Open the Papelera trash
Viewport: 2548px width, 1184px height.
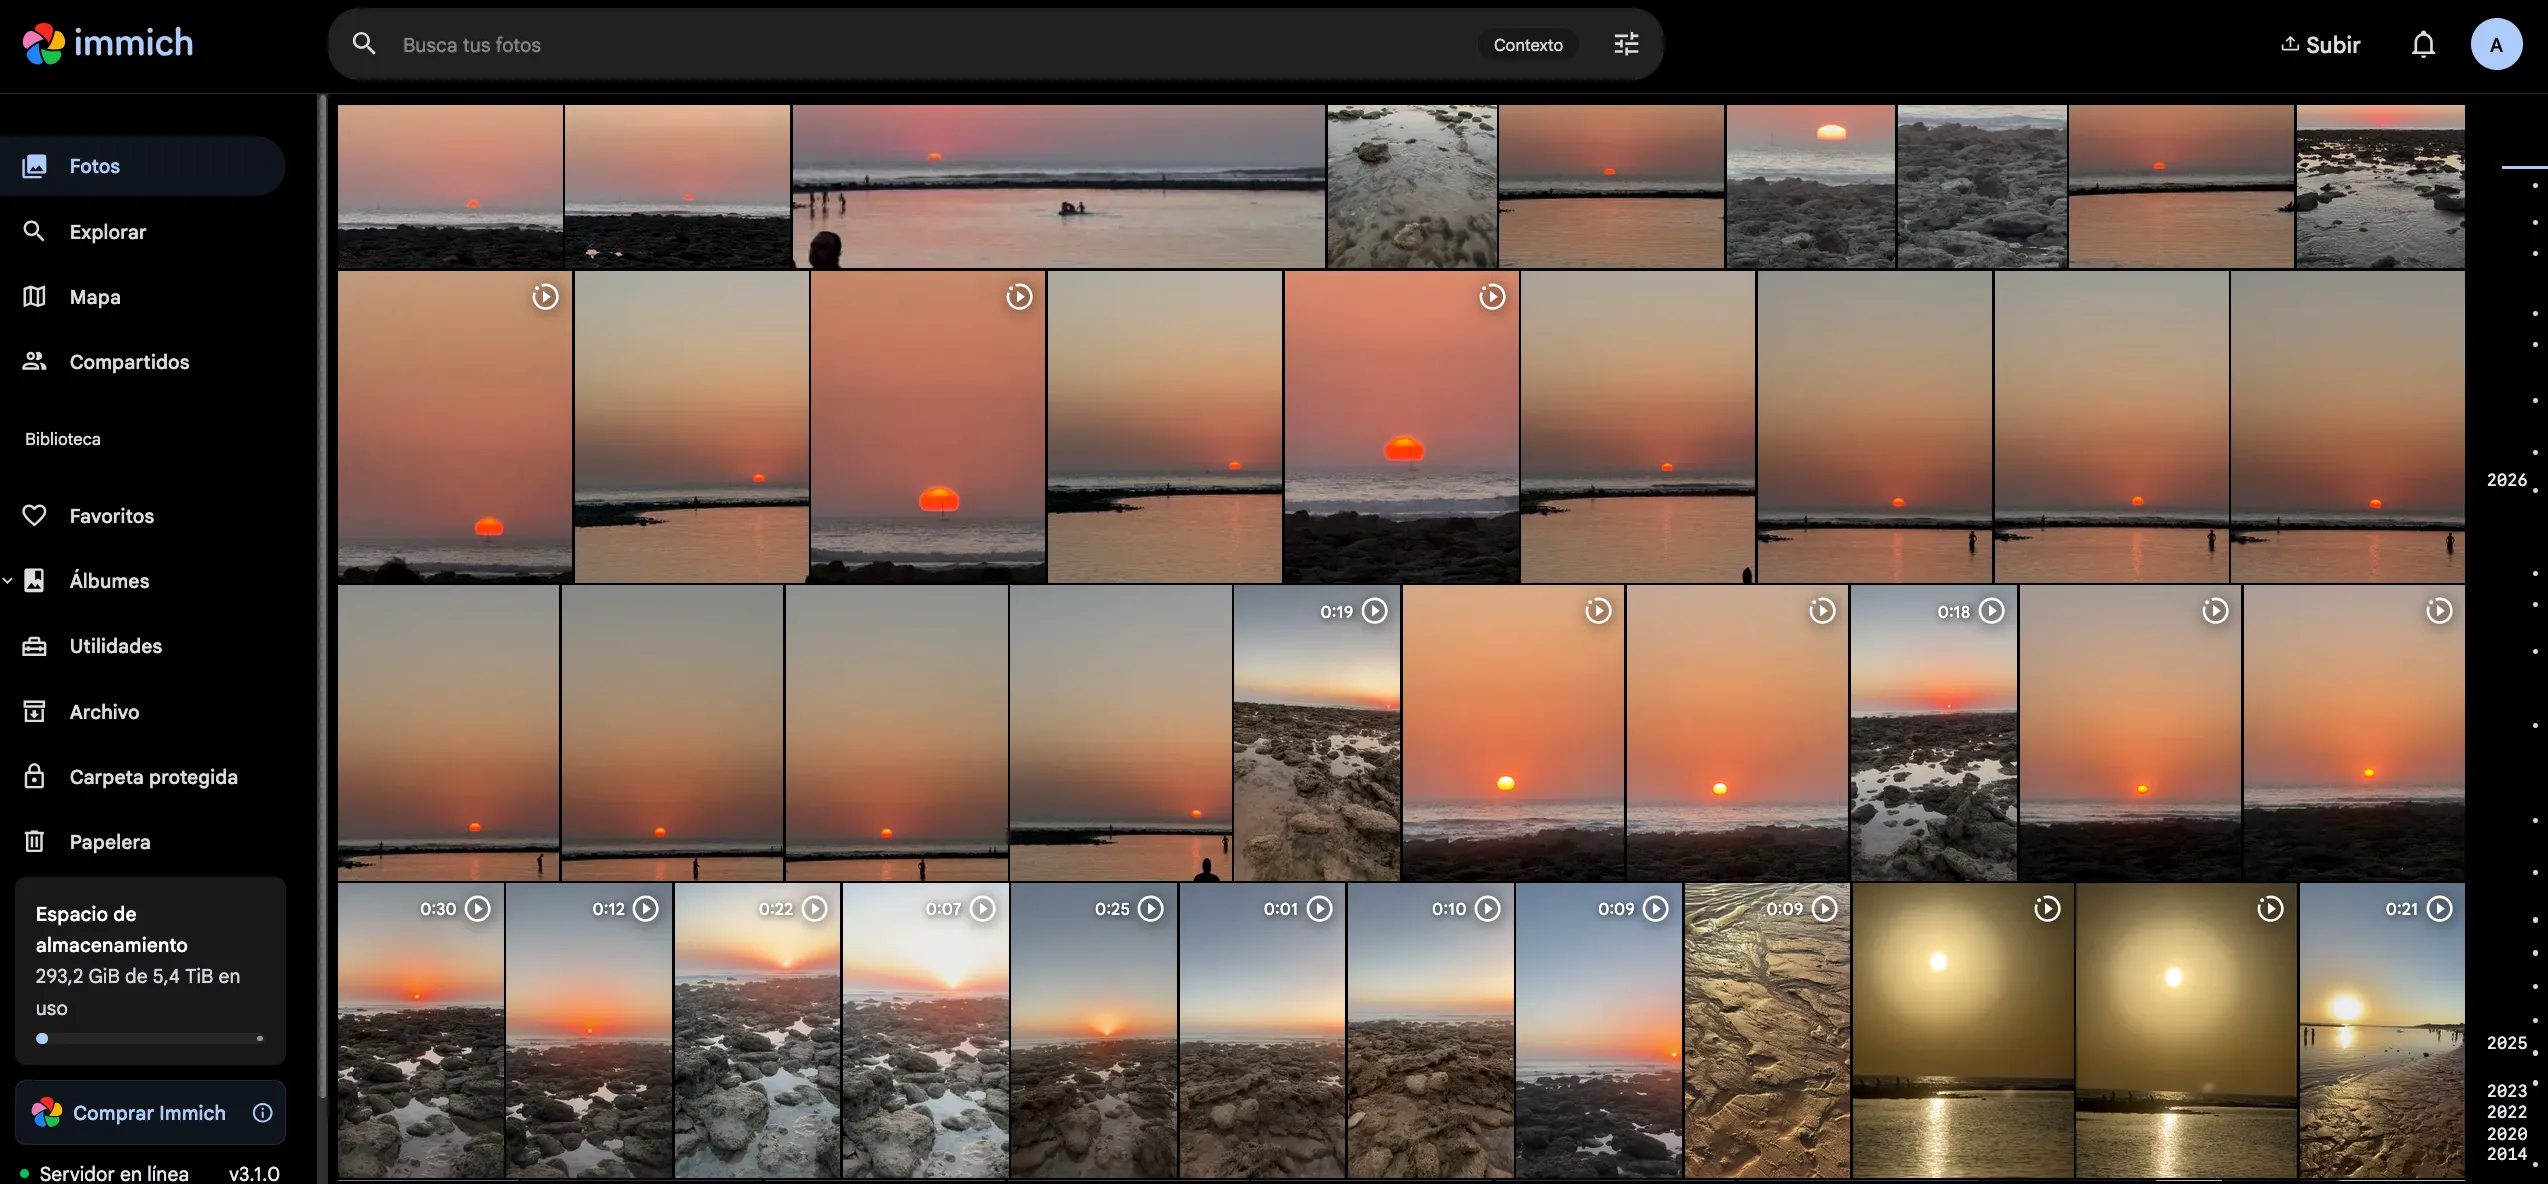point(143,841)
